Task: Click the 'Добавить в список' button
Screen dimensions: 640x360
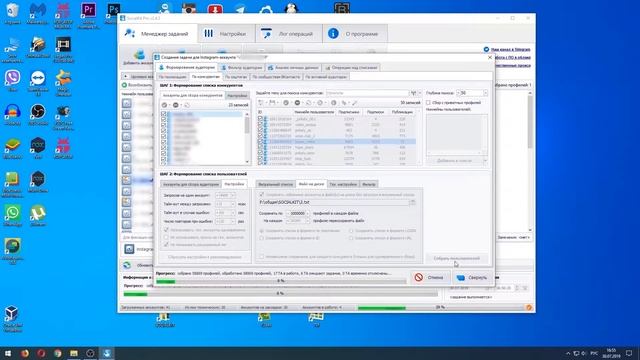Action: coord(454,161)
